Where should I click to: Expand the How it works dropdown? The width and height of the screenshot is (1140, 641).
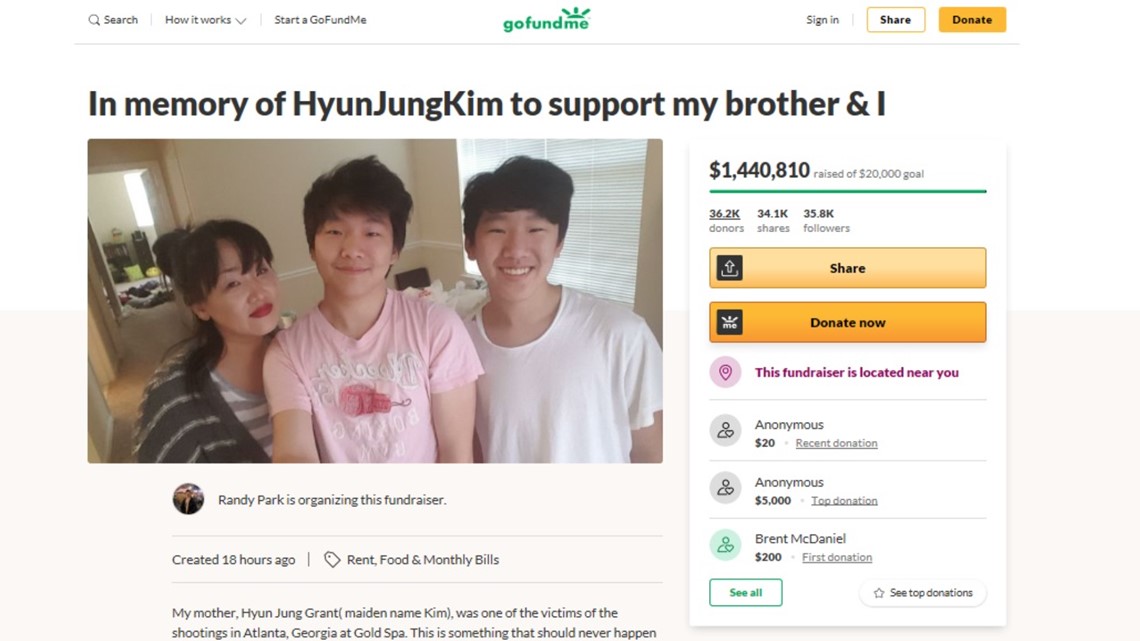coord(205,20)
